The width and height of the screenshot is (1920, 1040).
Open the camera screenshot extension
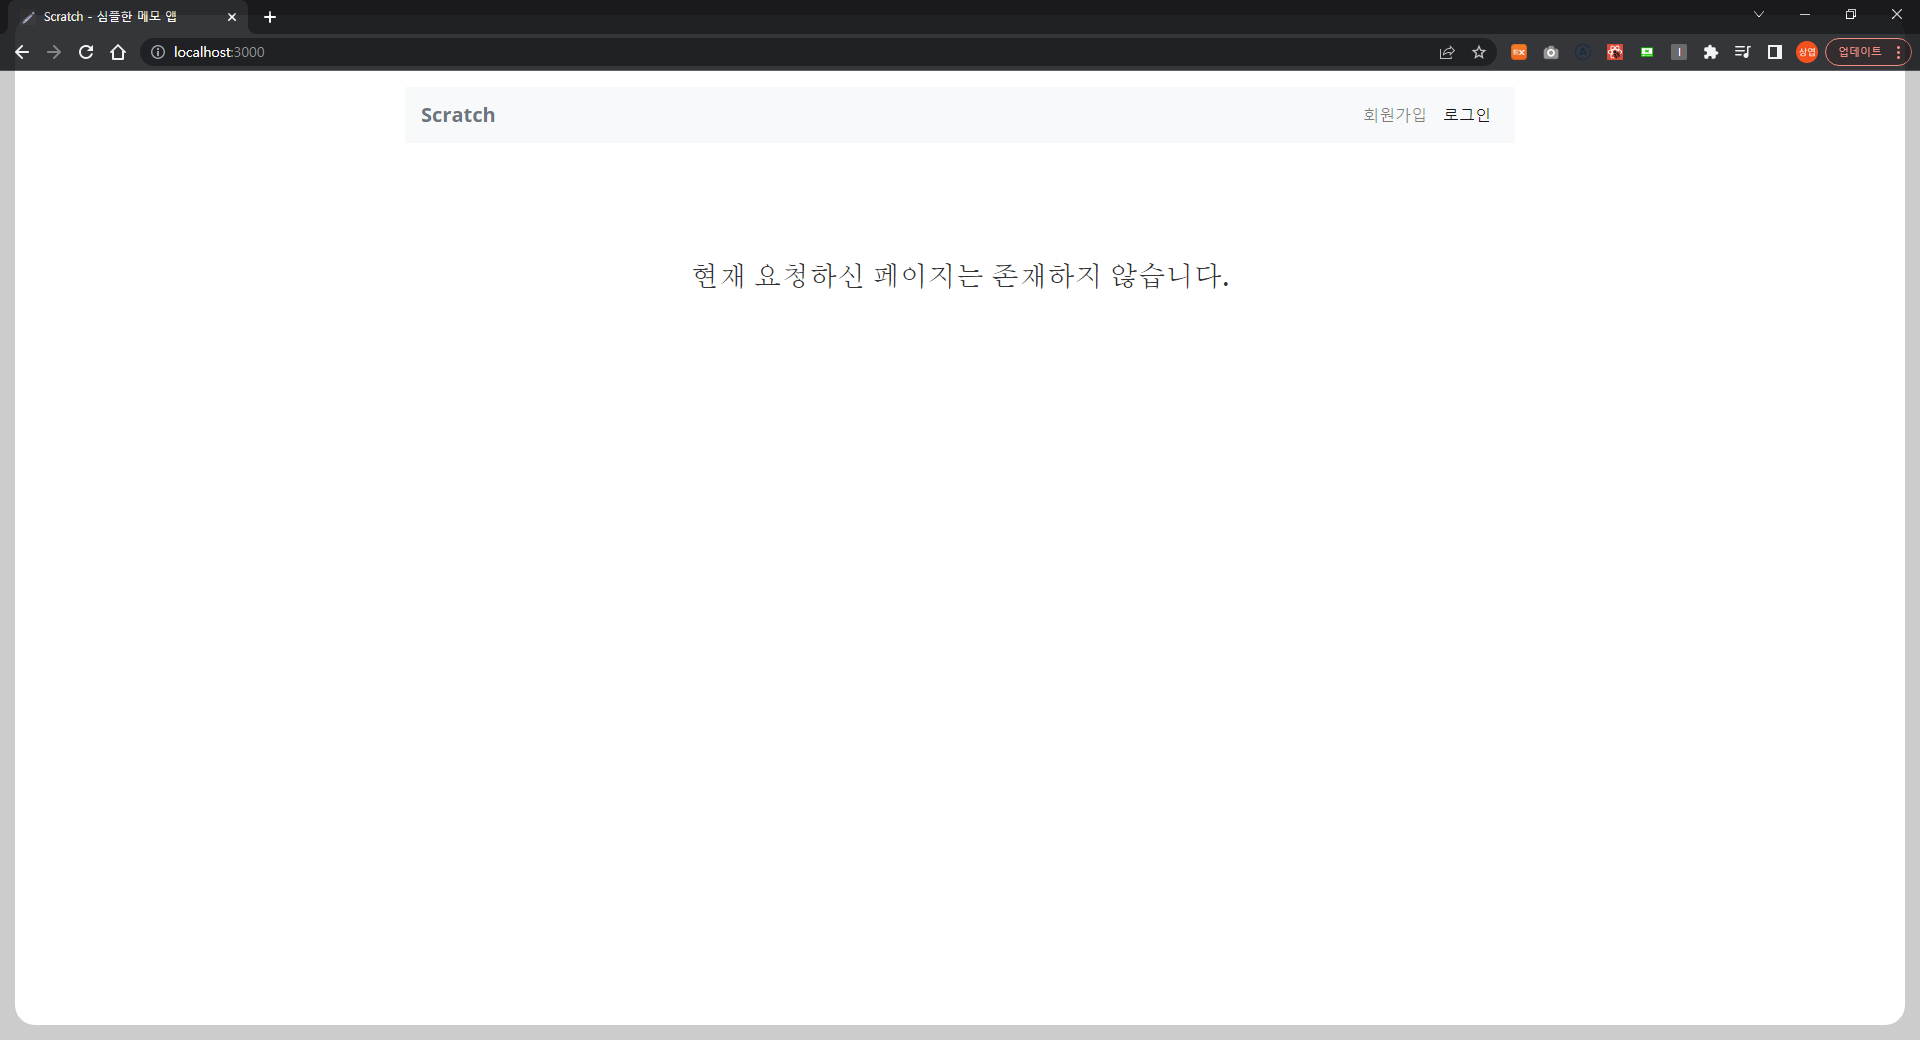1551,52
